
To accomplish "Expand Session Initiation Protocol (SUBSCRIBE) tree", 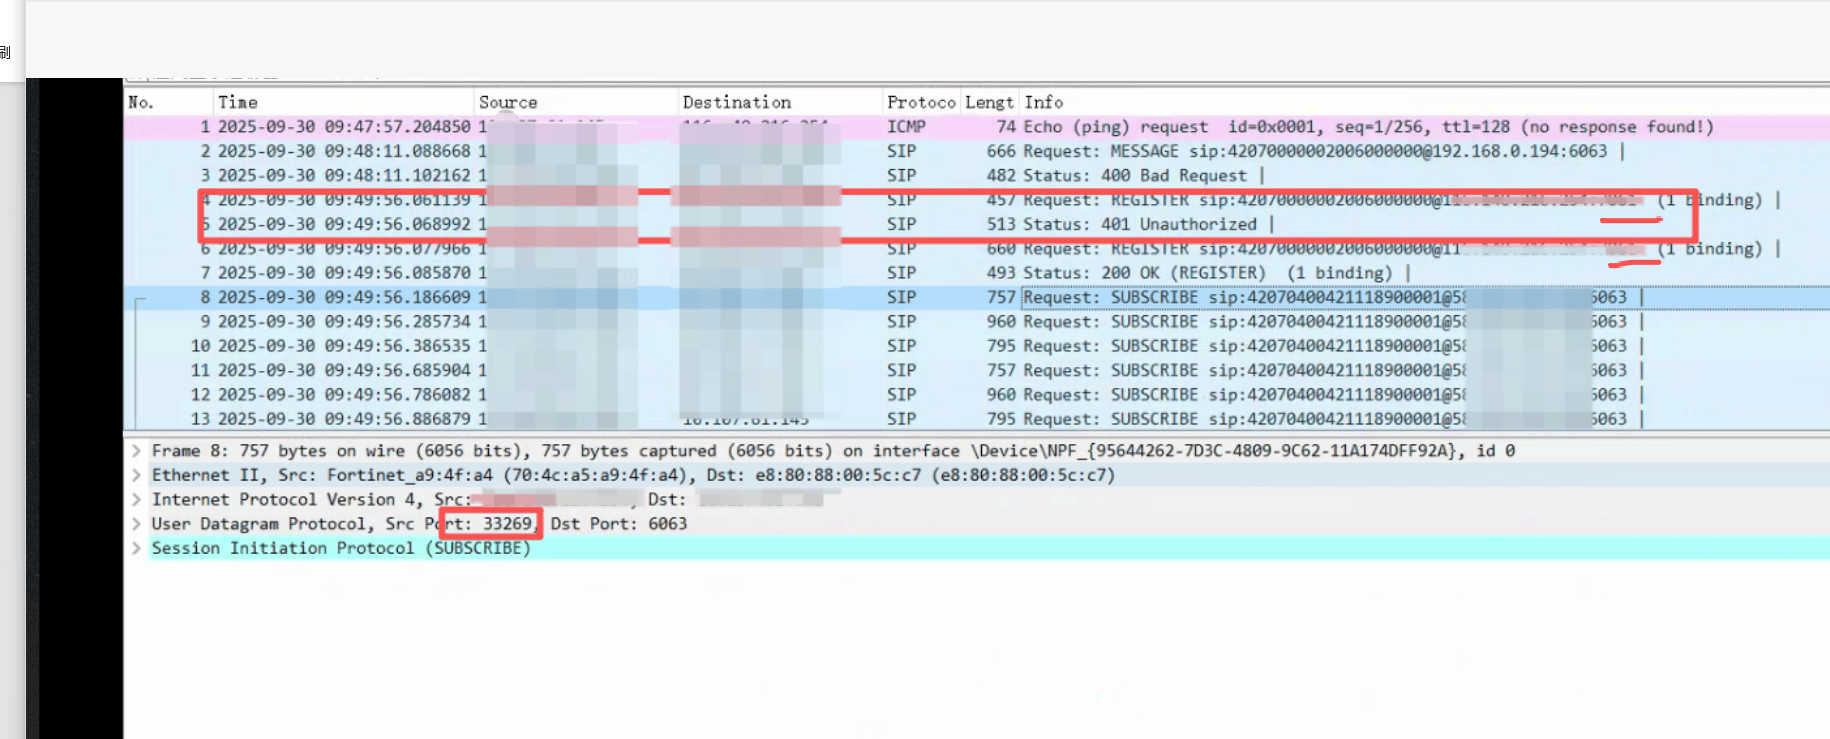I will pyautogui.click(x=136, y=548).
